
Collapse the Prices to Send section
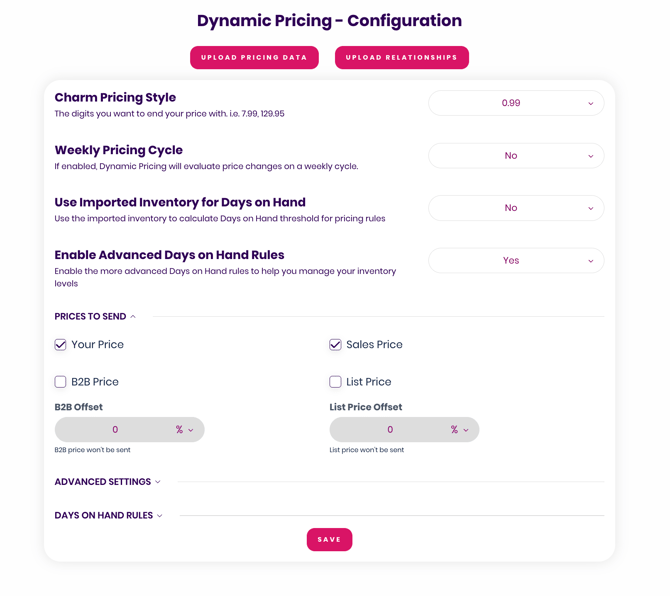click(94, 317)
